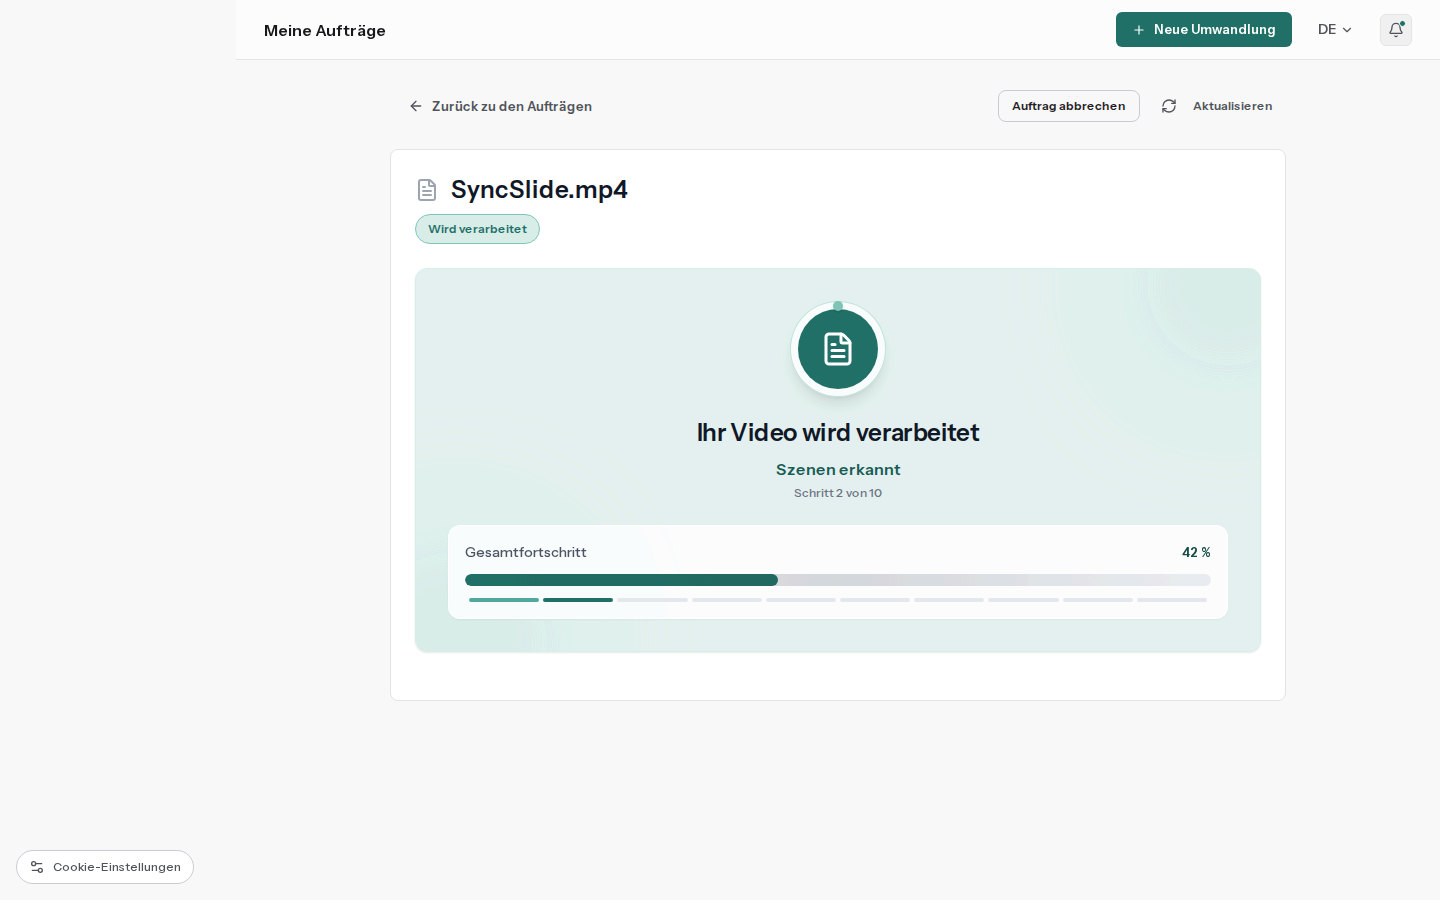The width and height of the screenshot is (1440, 900).
Task: Click the Ihr Video wird verarbeitet heading
Action: (x=838, y=432)
